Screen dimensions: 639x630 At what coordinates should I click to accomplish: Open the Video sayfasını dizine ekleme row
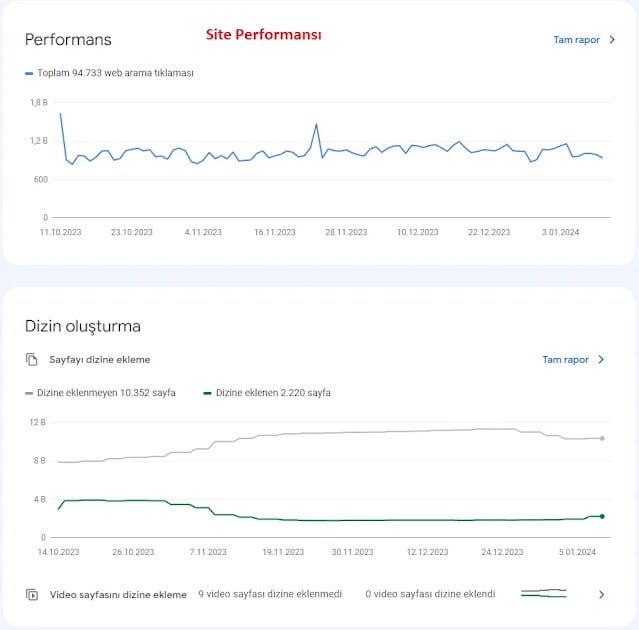pyautogui.click(x=118, y=594)
